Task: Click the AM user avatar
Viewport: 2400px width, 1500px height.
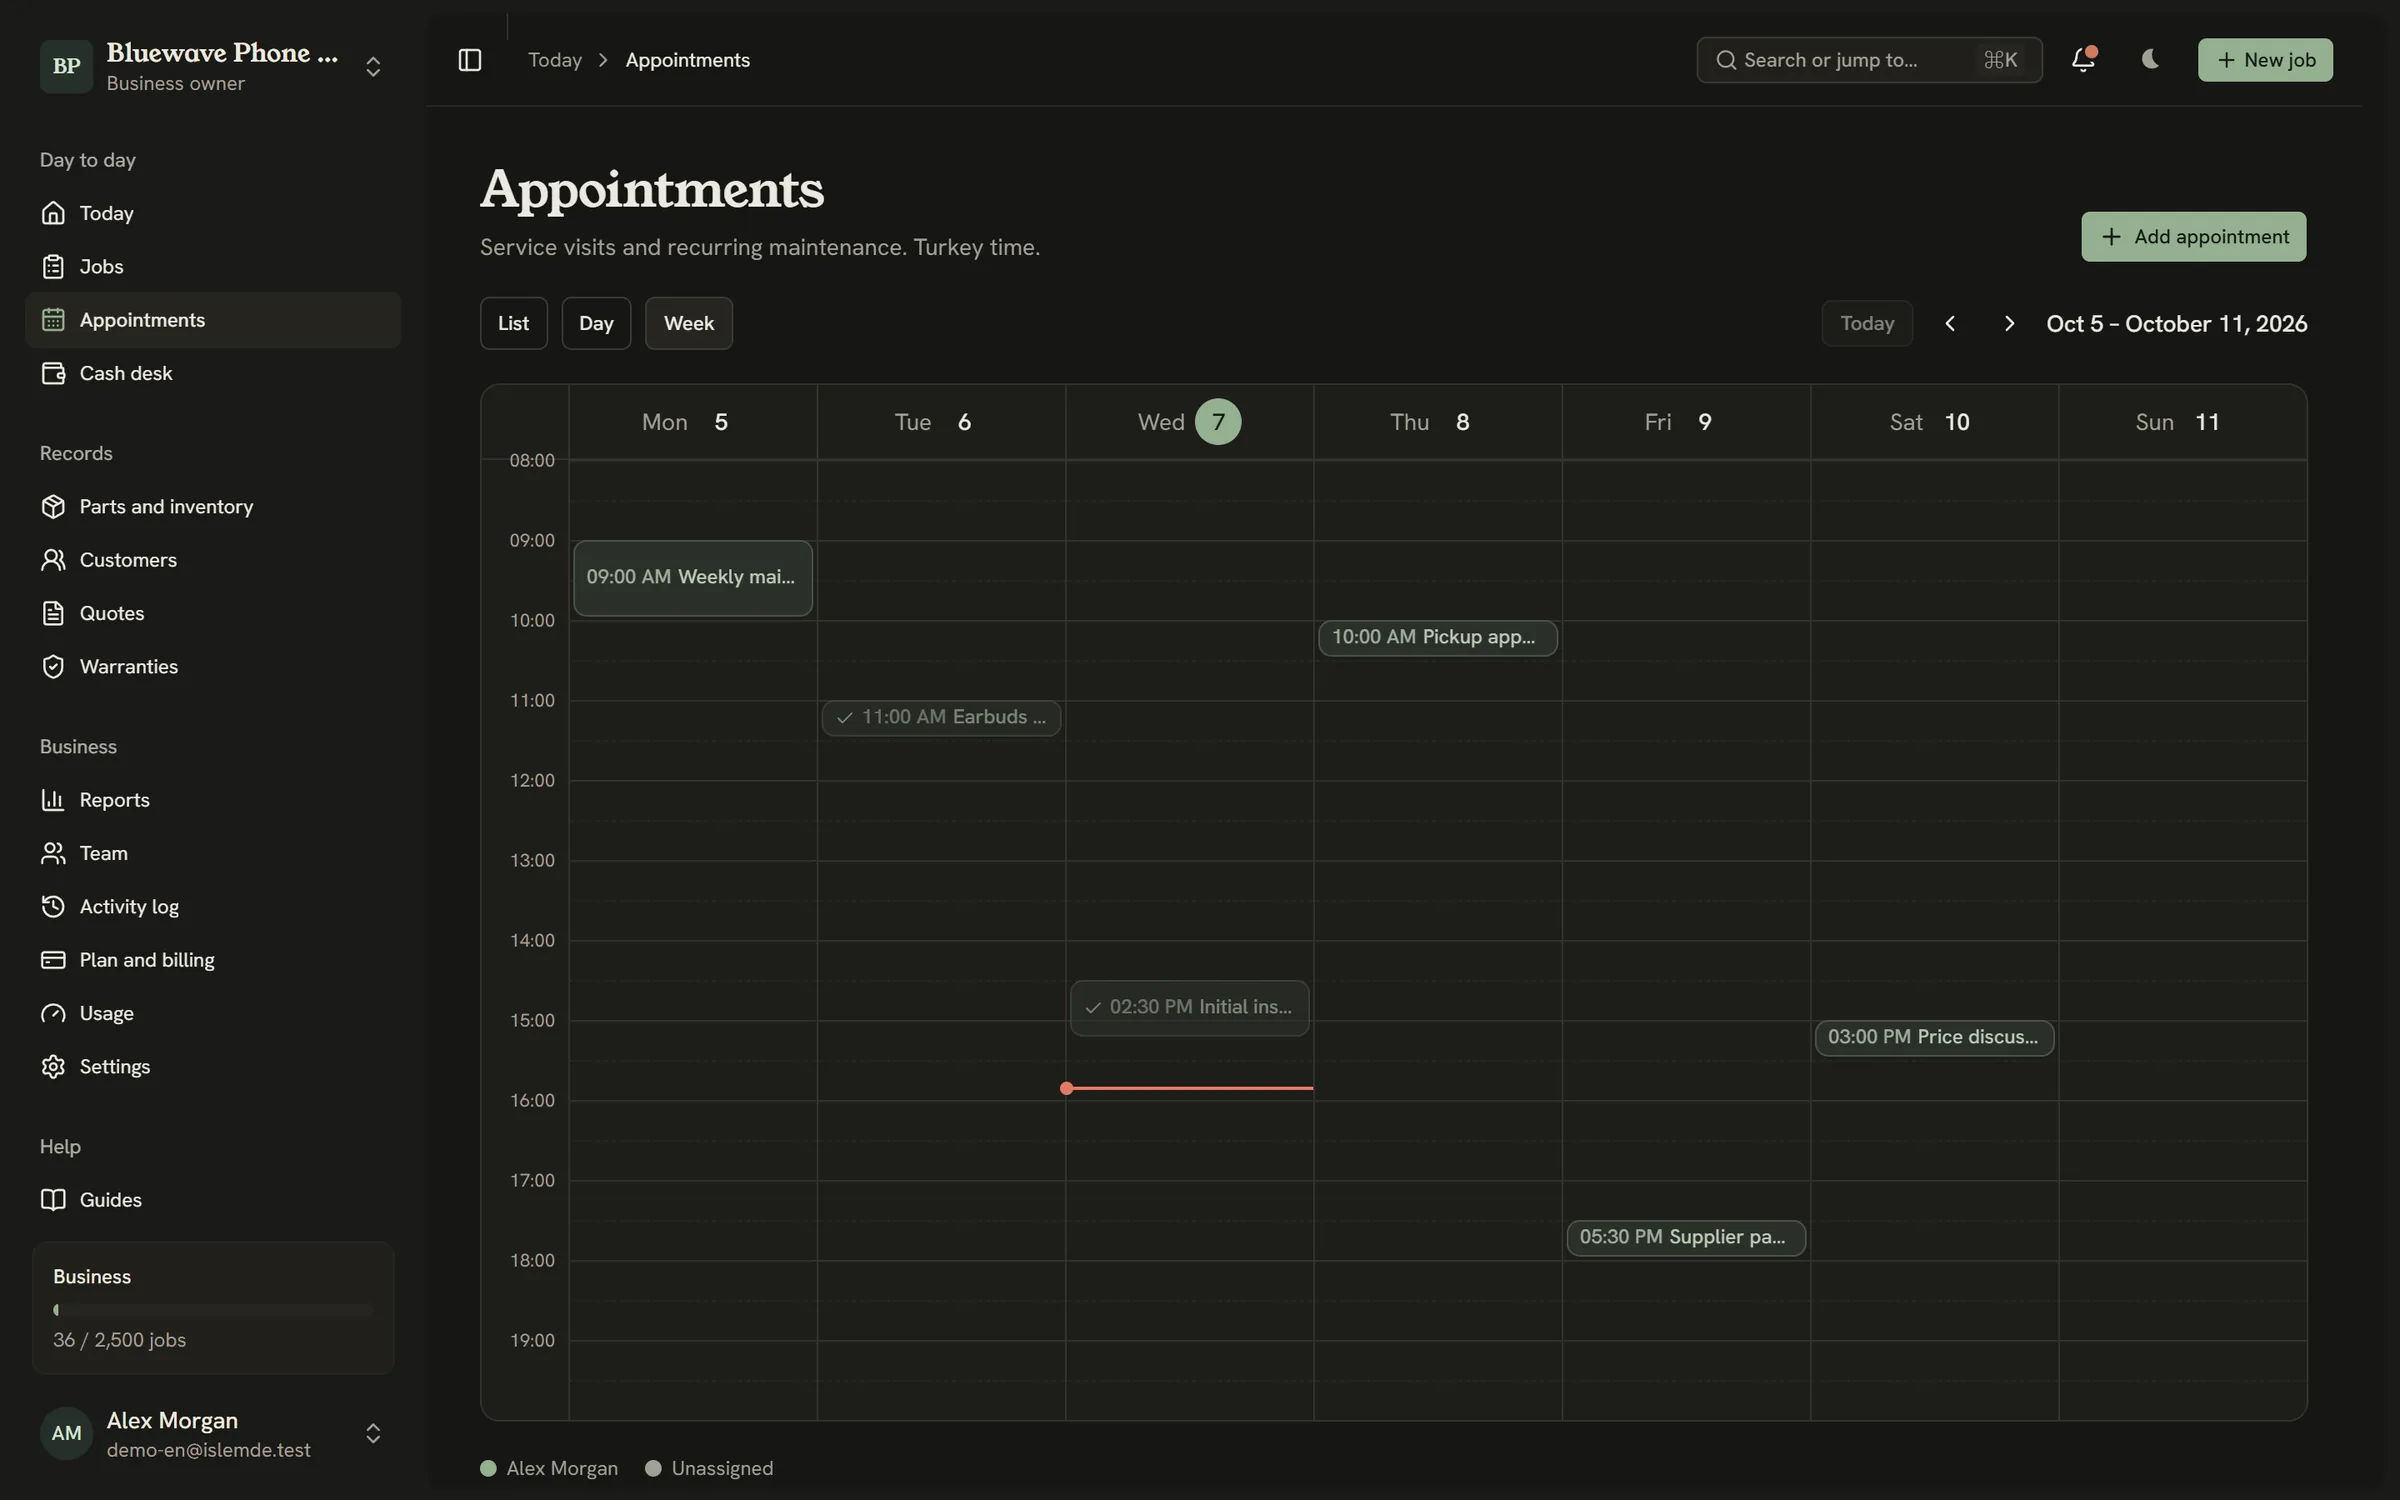Action: (x=66, y=1433)
